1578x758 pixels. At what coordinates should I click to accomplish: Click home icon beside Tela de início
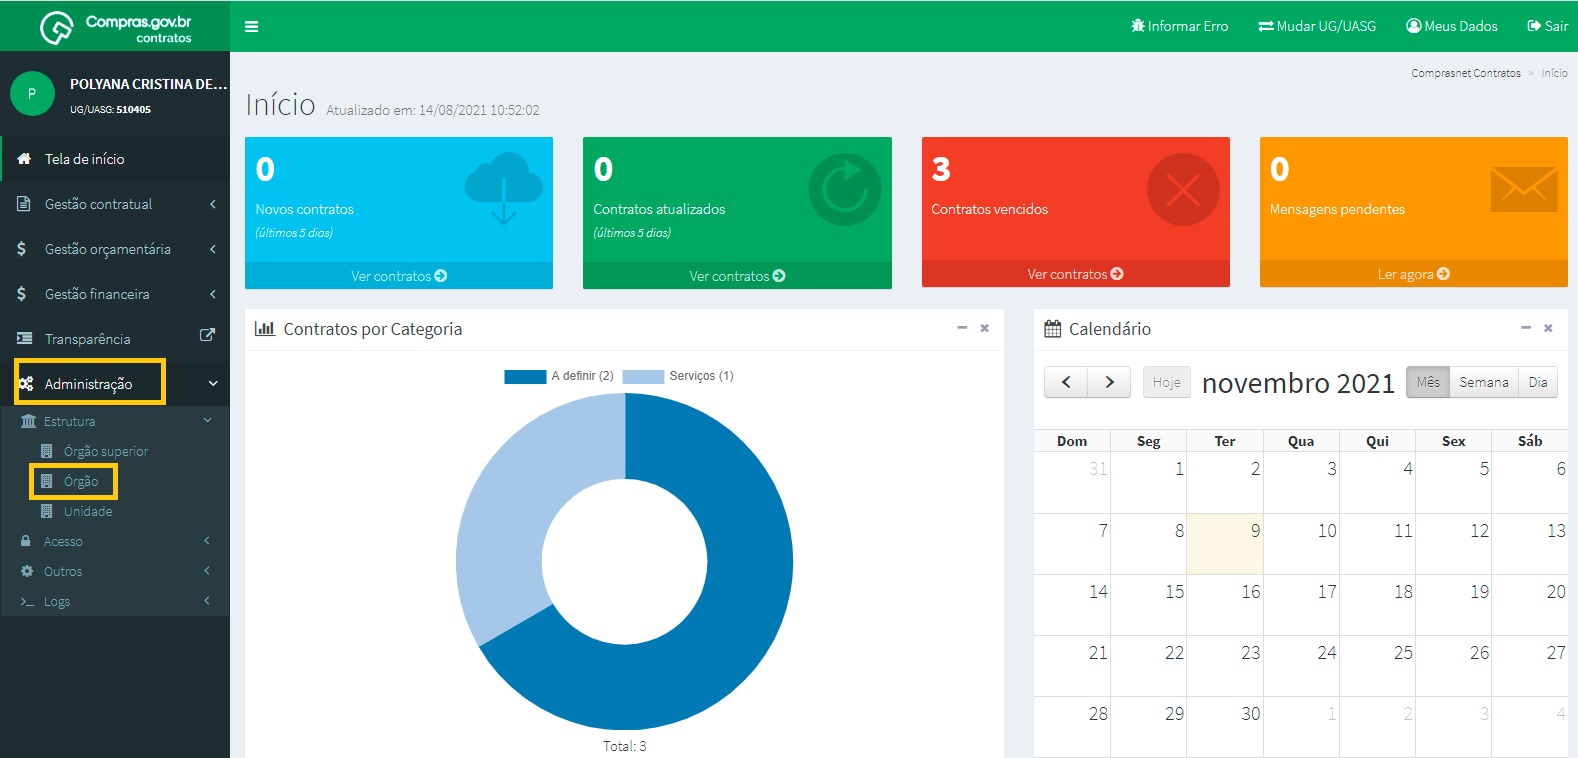point(24,159)
